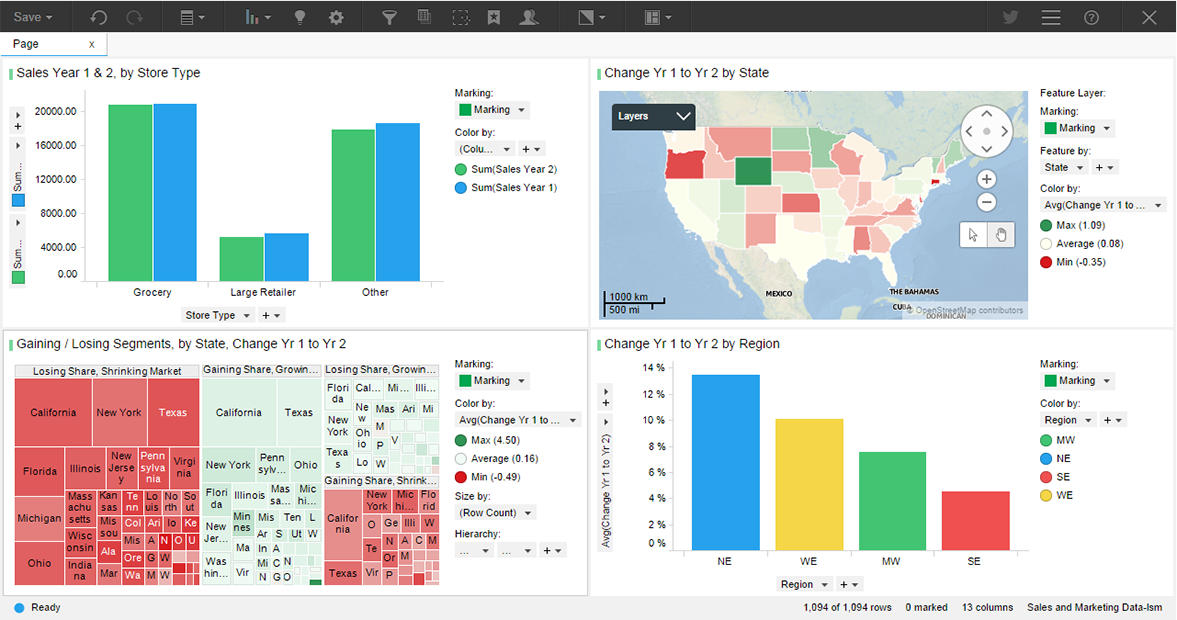1177x620 pixels.
Task: Close the Page tab with x
Action: (92, 44)
